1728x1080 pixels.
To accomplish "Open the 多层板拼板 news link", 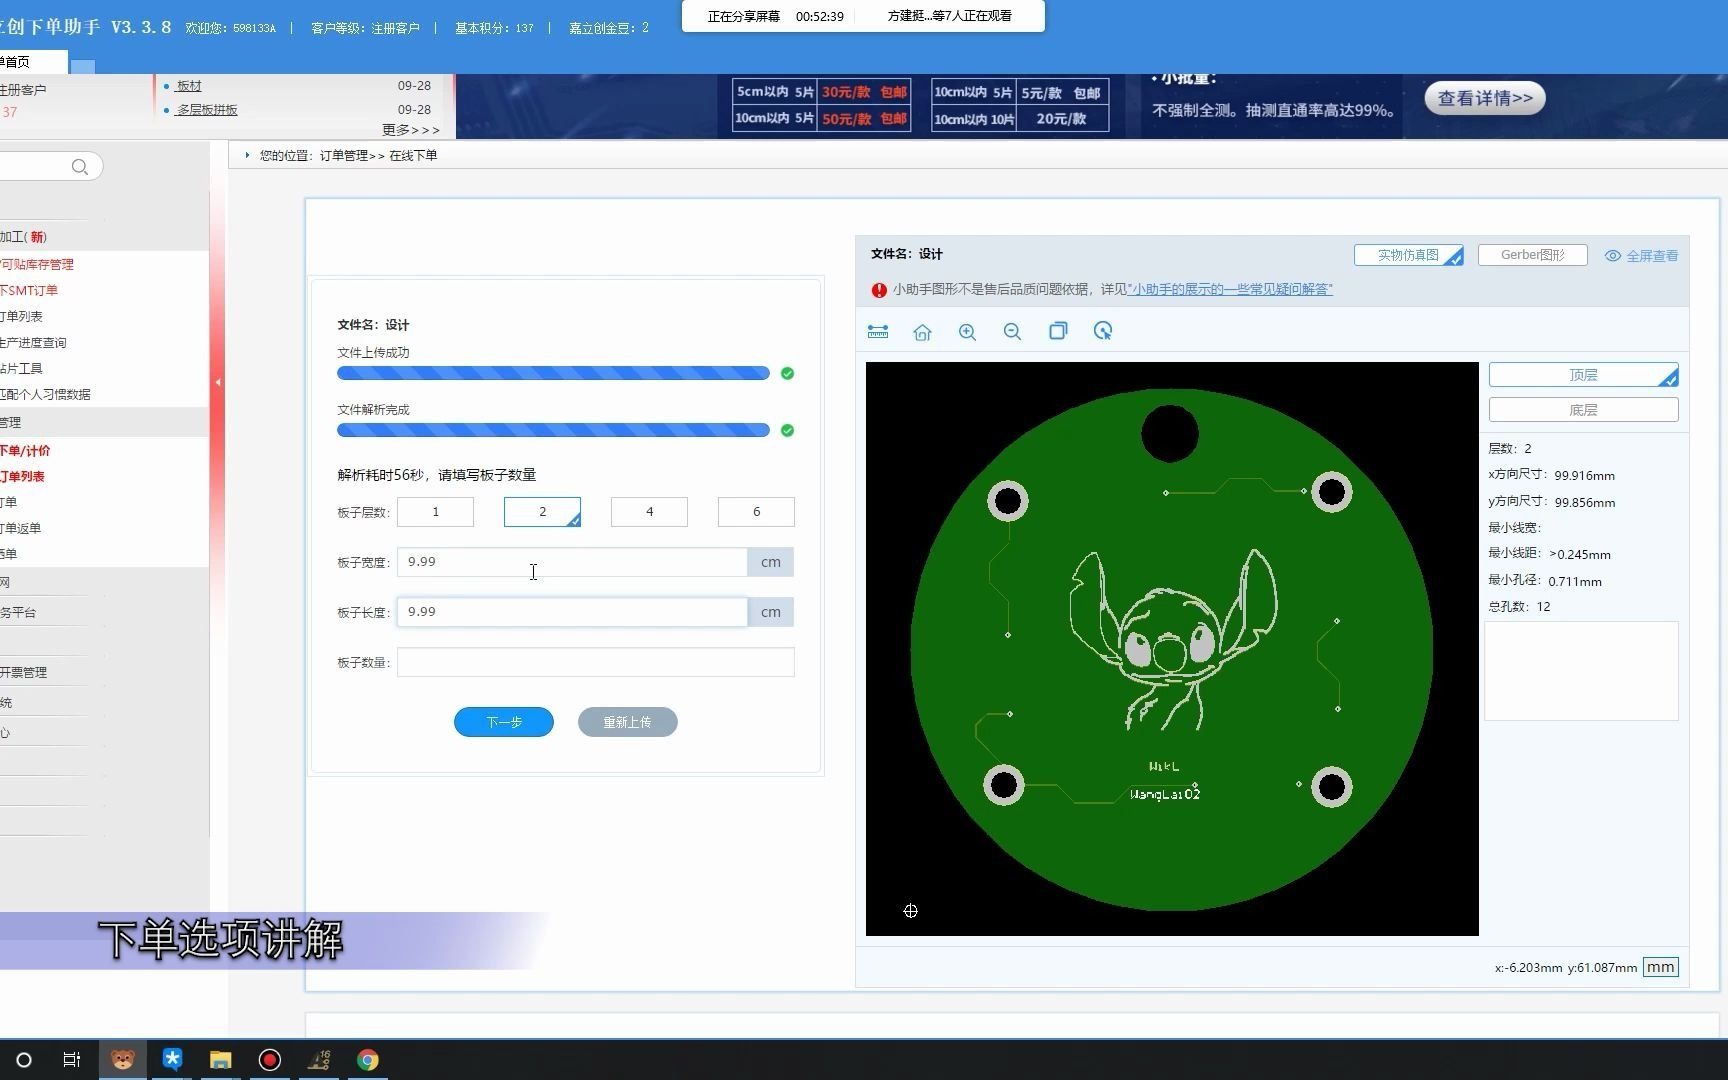I will click(x=207, y=110).
